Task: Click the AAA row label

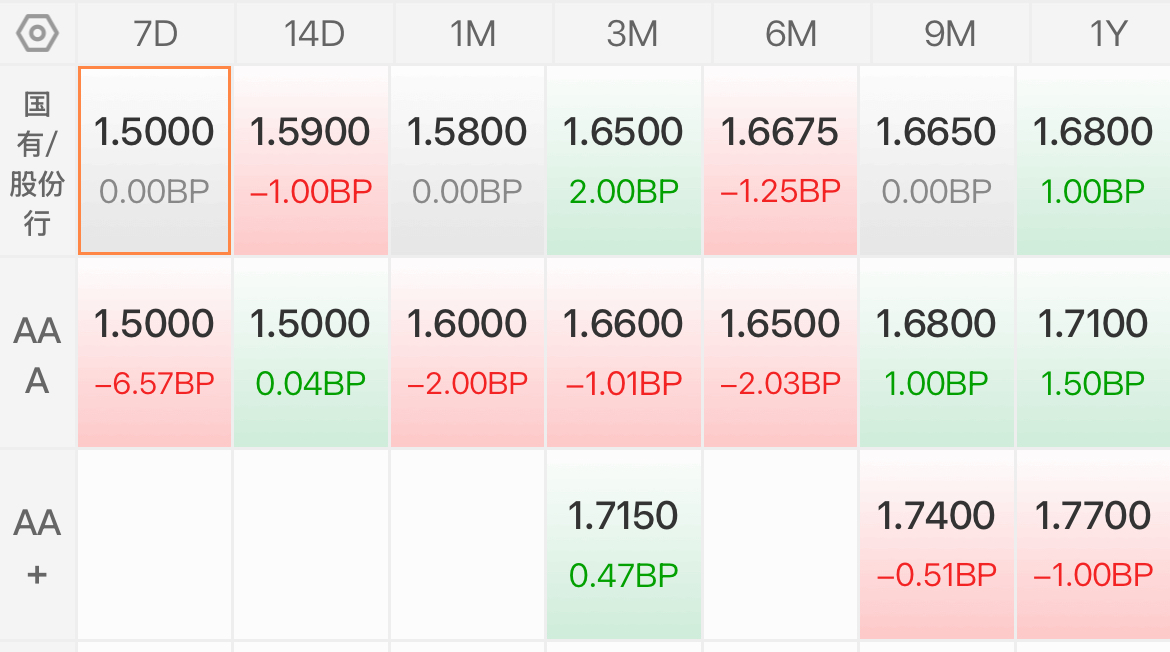Action: [37, 354]
